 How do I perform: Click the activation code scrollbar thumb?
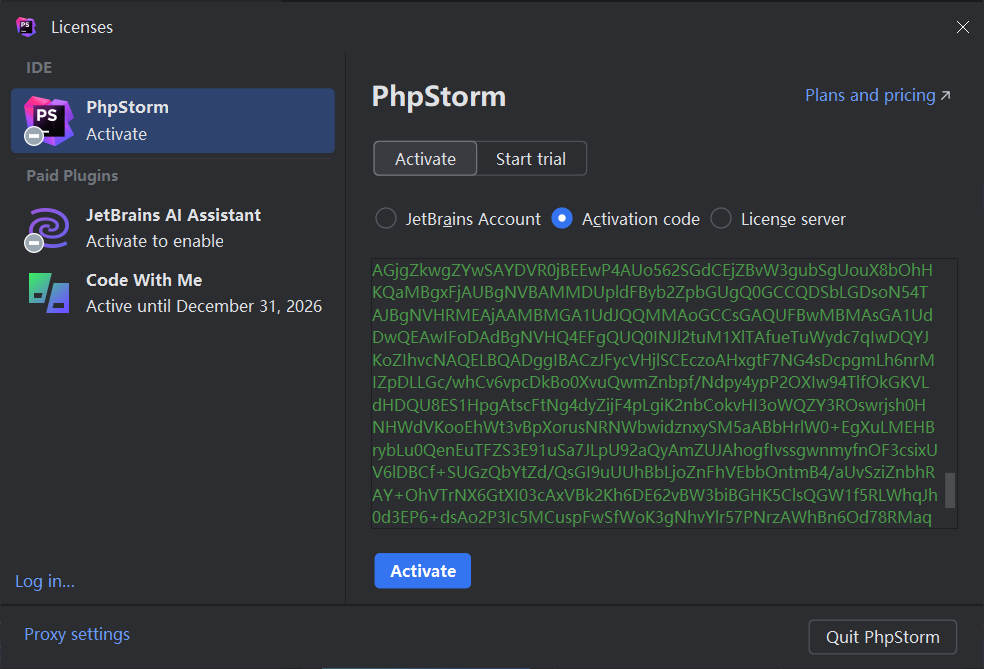point(950,490)
